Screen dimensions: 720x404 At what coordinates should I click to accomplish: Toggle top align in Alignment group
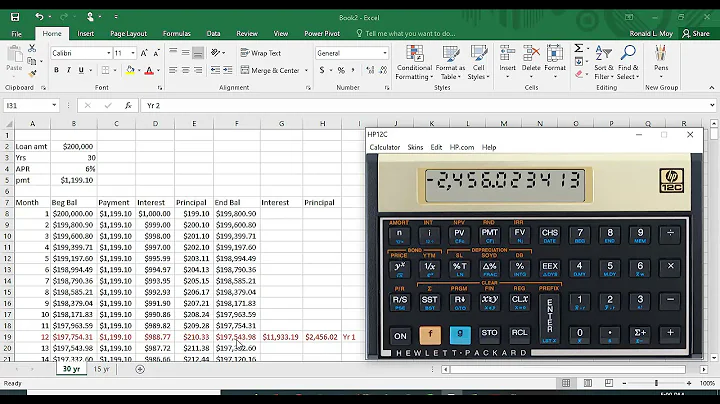(173, 53)
